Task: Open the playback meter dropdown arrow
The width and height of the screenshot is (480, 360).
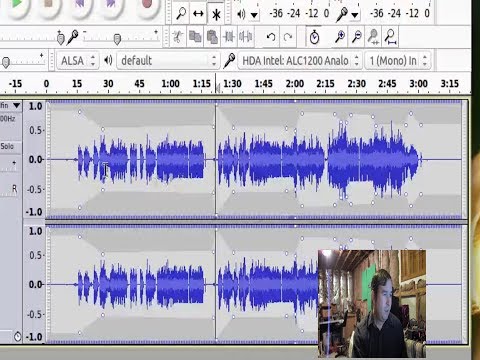Action: [x=254, y=15]
